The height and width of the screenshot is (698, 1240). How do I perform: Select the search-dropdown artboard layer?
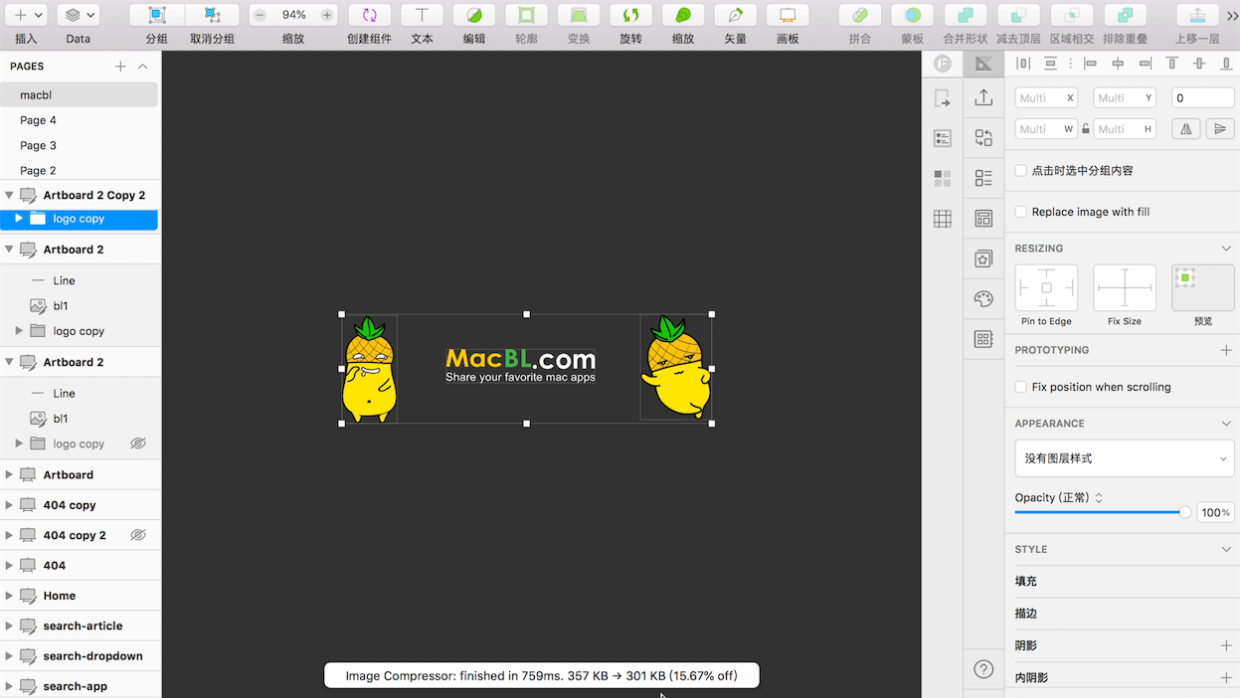80,656
